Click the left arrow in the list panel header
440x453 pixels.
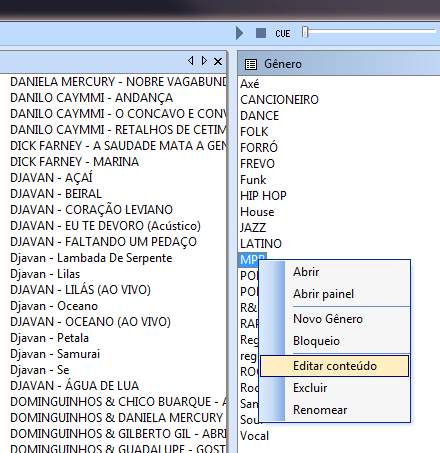point(190,61)
